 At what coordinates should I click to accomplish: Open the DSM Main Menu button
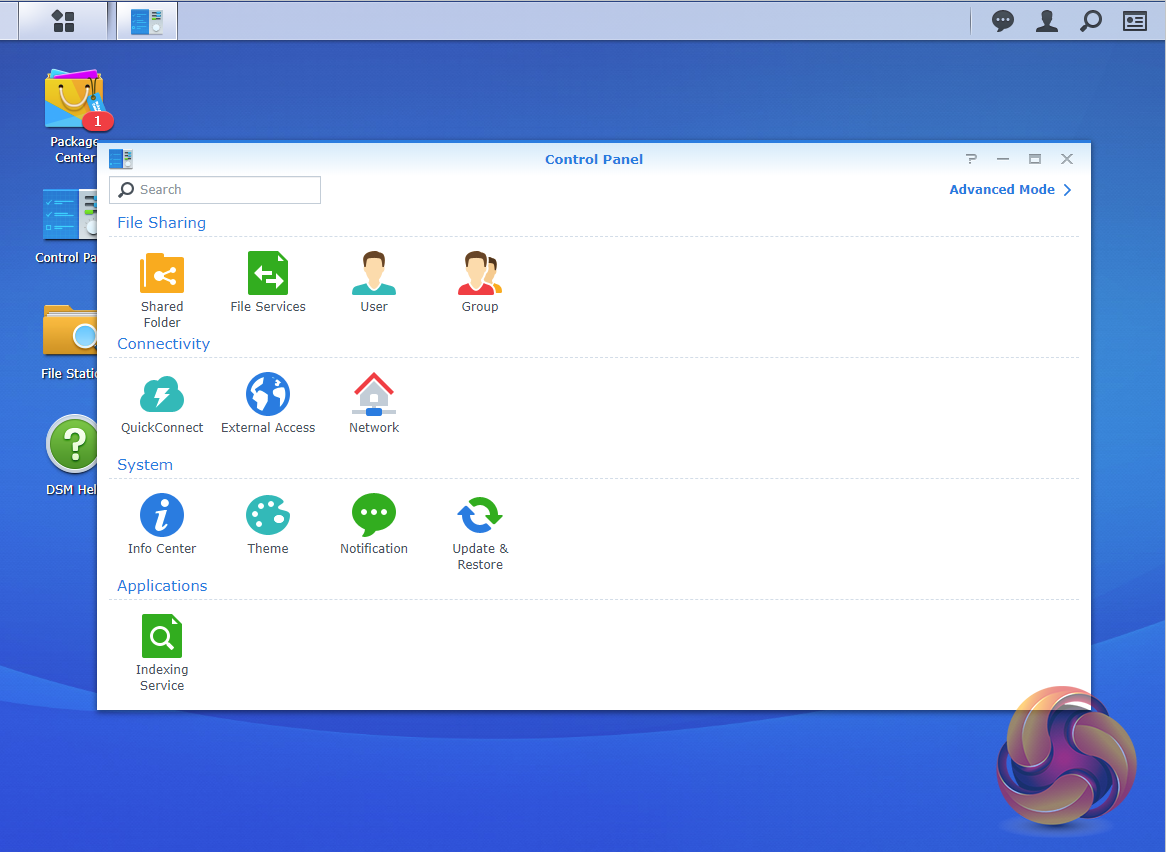point(63,21)
